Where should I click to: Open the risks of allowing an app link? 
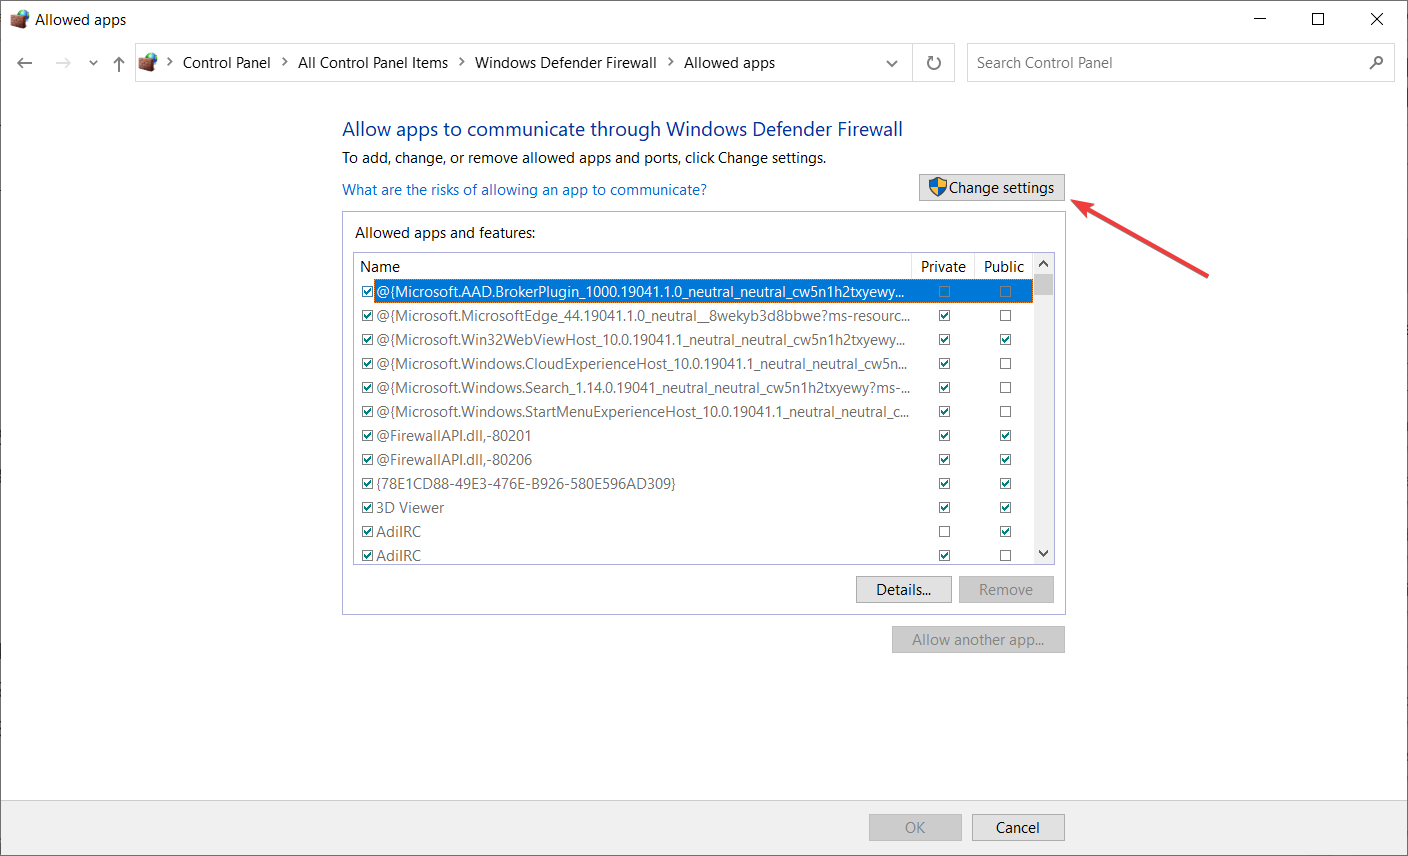tap(524, 189)
